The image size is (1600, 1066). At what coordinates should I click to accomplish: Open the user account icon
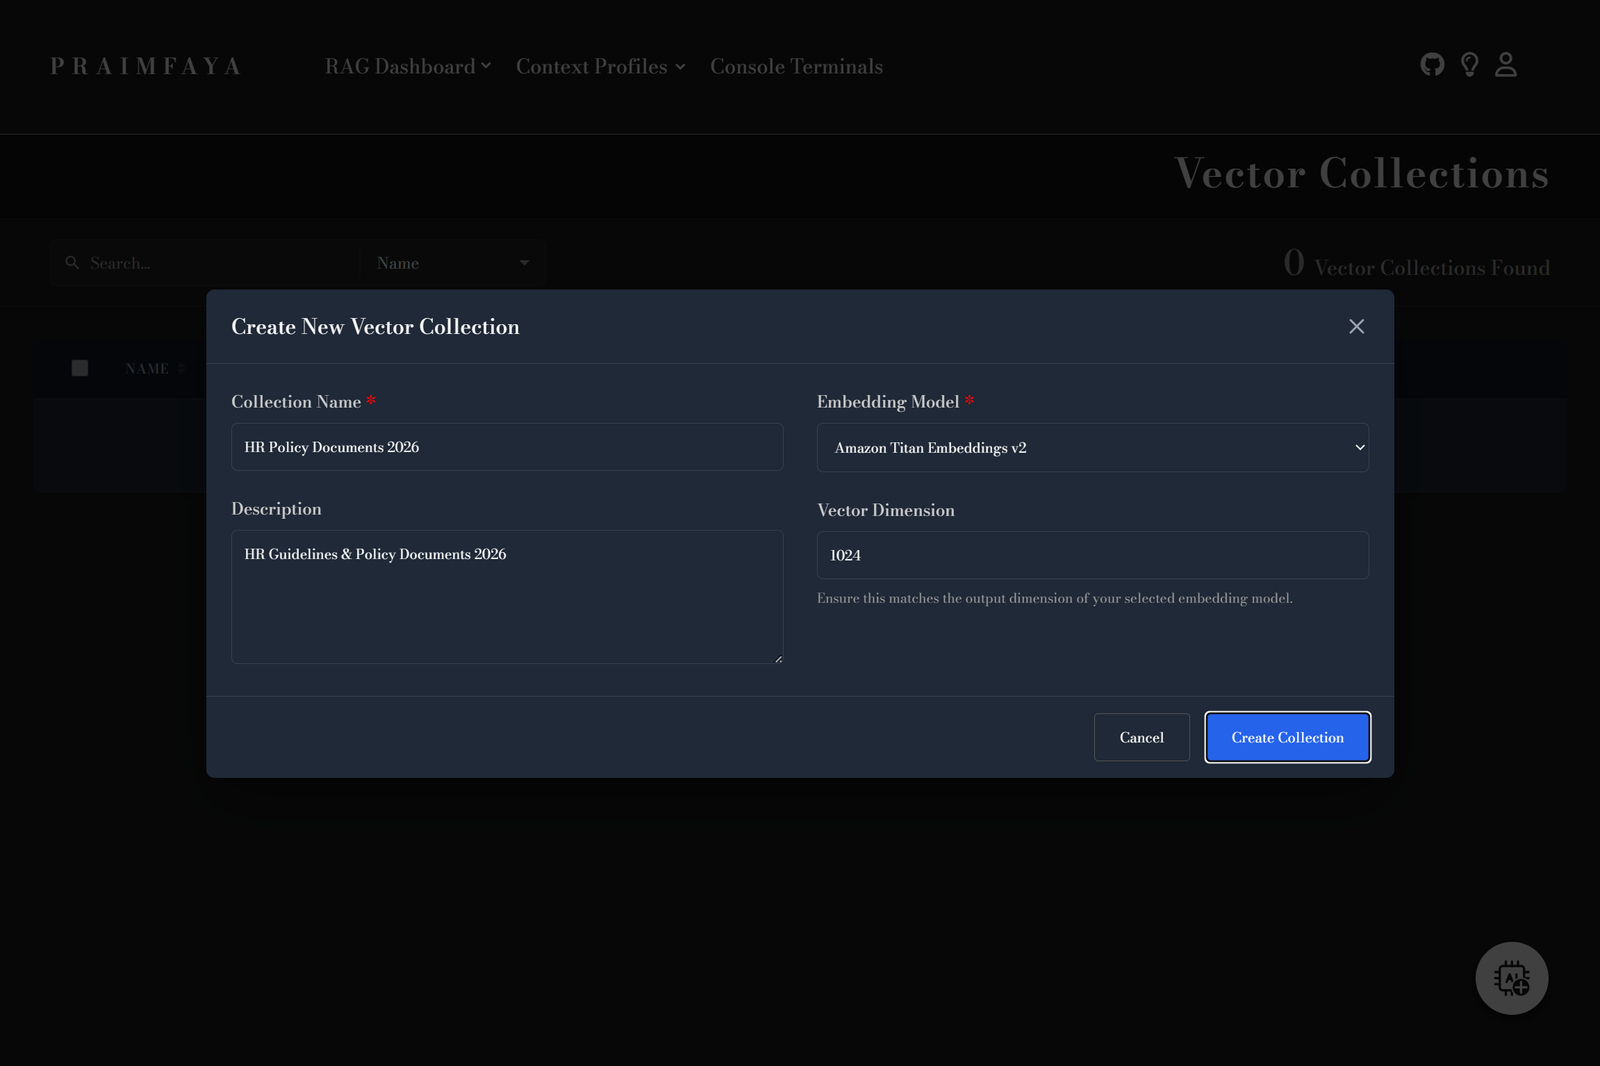click(x=1506, y=65)
